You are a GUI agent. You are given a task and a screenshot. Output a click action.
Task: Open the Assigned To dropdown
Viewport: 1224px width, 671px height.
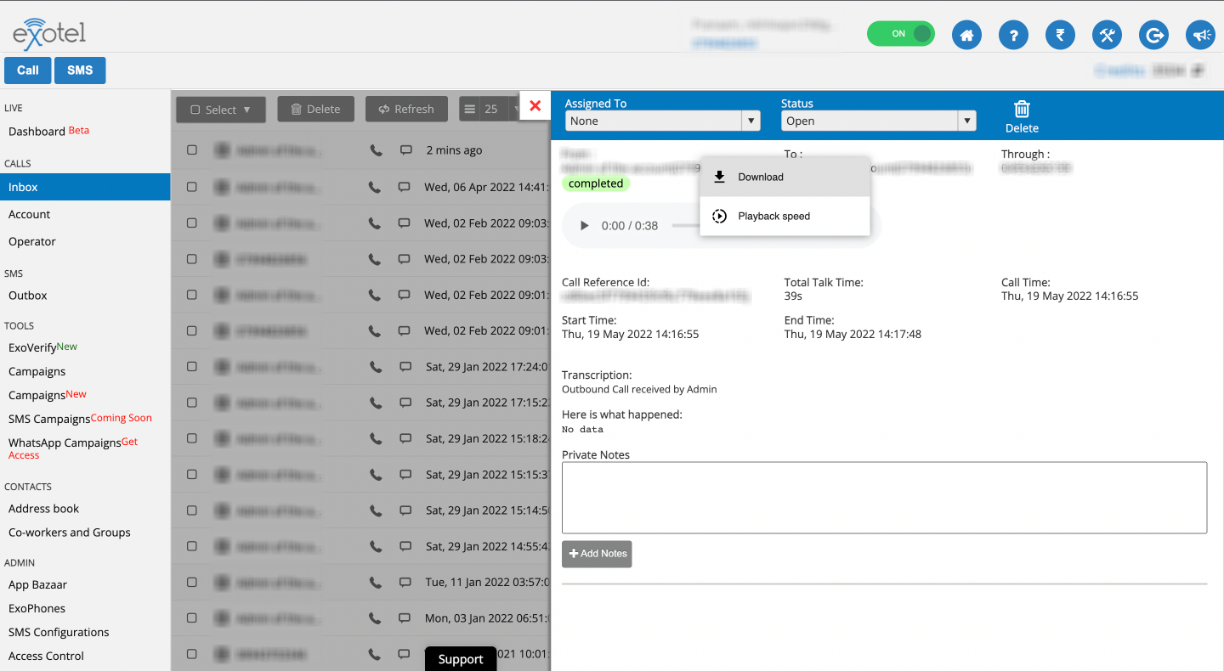point(663,121)
